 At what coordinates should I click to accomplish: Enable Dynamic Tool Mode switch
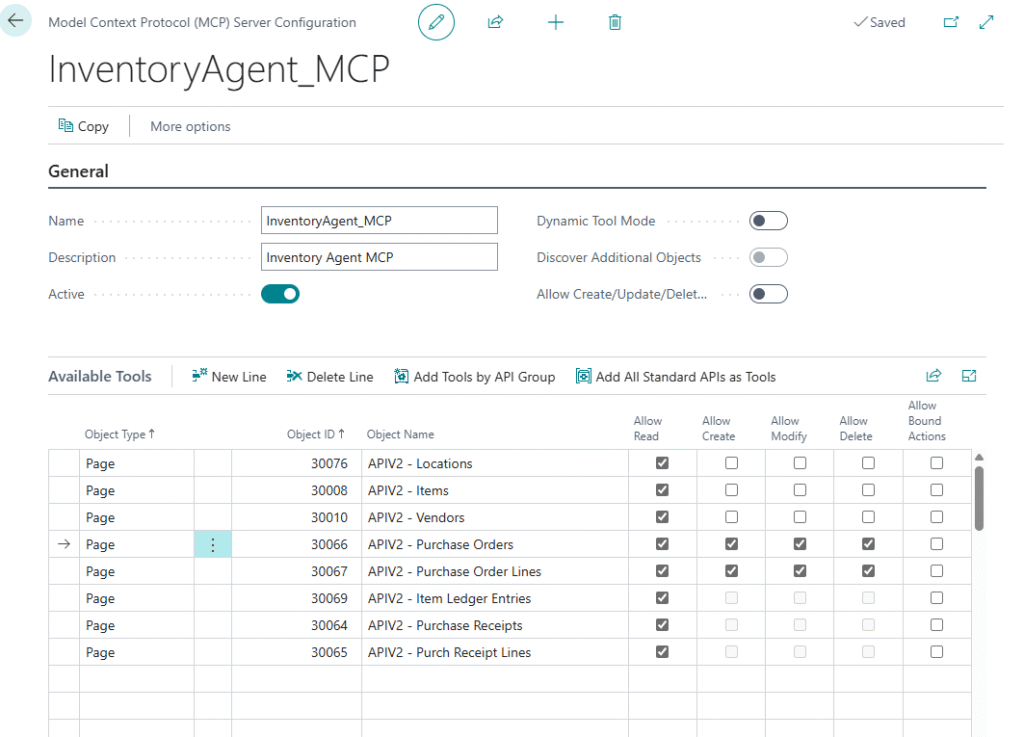point(768,221)
